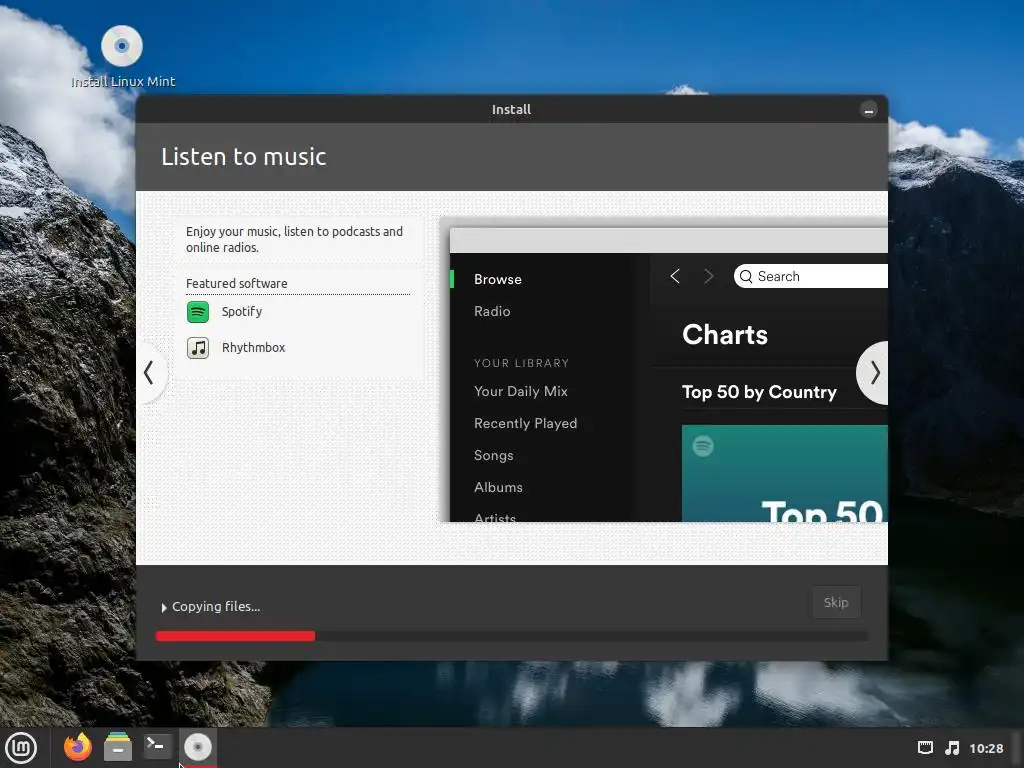Viewport: 1024px width, 768px height.
Task: Go to the previous slide with left arrow
Action: coord(150,373)
